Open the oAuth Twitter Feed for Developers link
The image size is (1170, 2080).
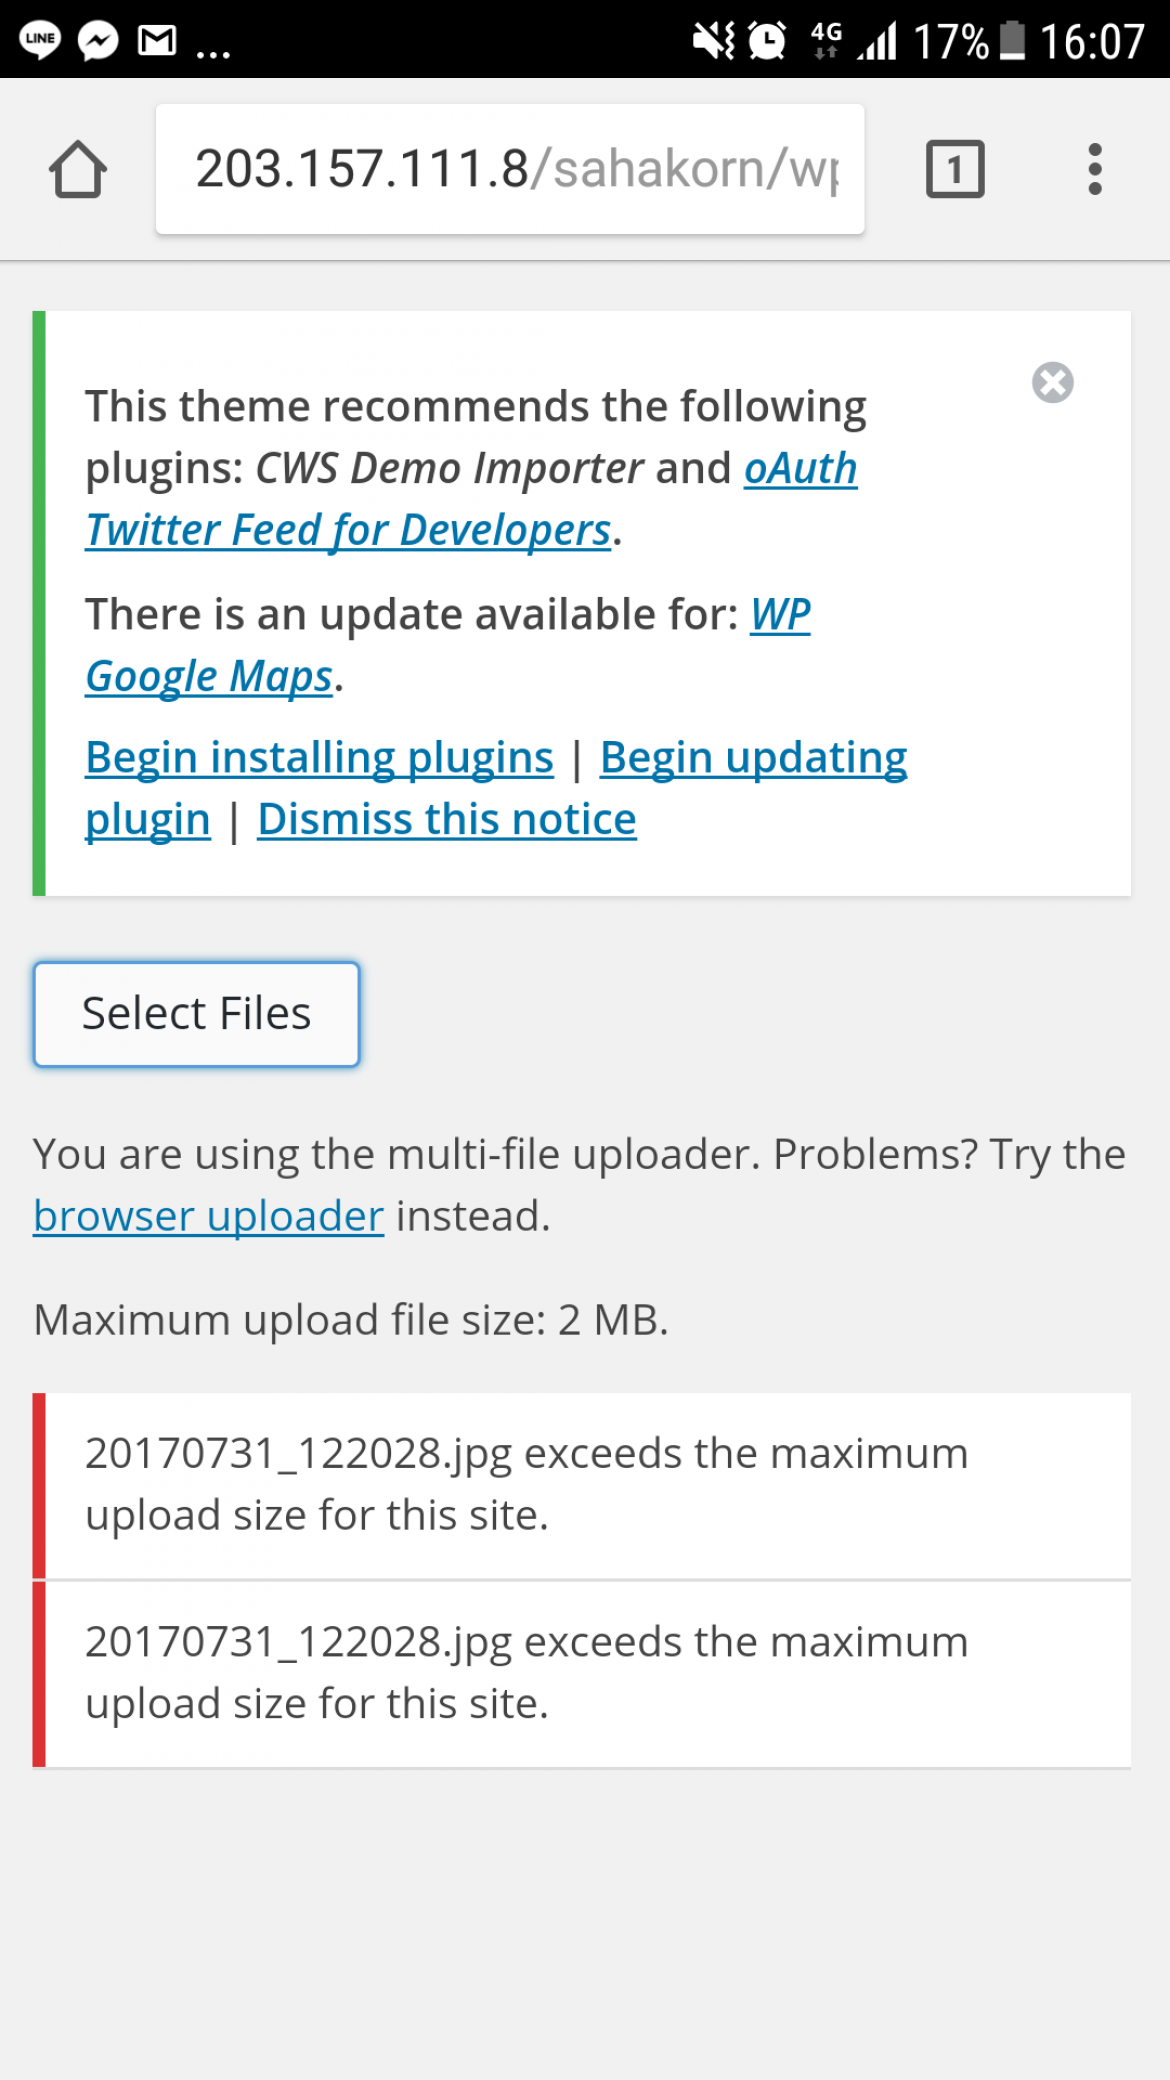pos(471,499)
